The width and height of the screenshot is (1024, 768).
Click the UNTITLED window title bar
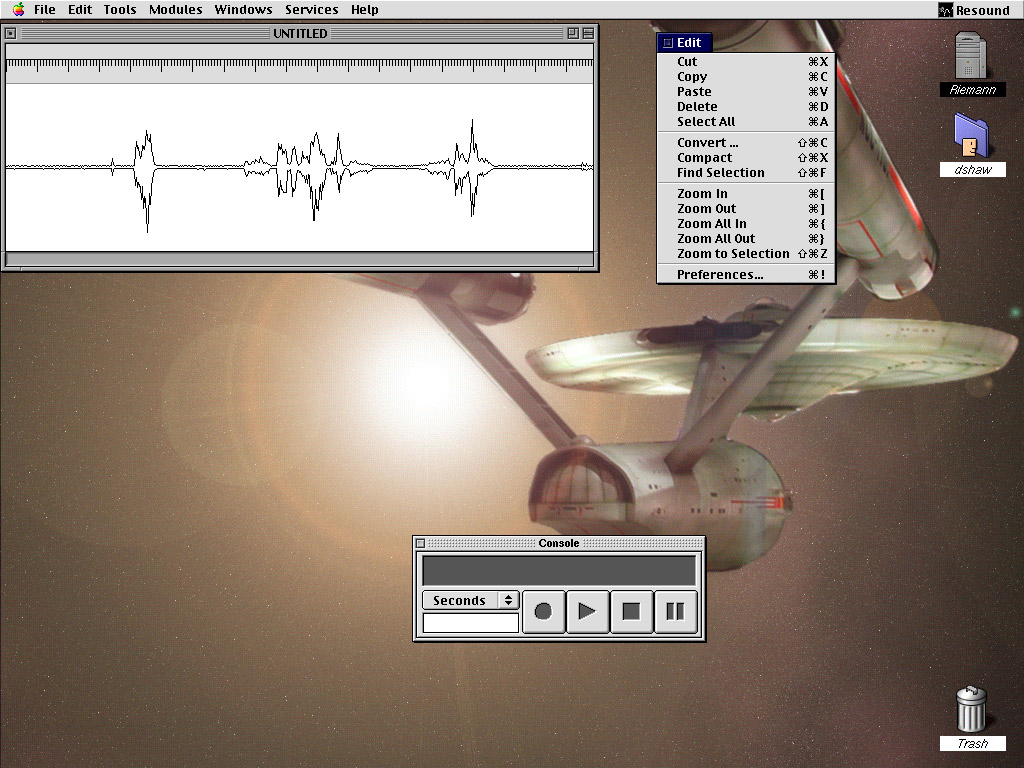pyautogui.click(x=300, y=33)
